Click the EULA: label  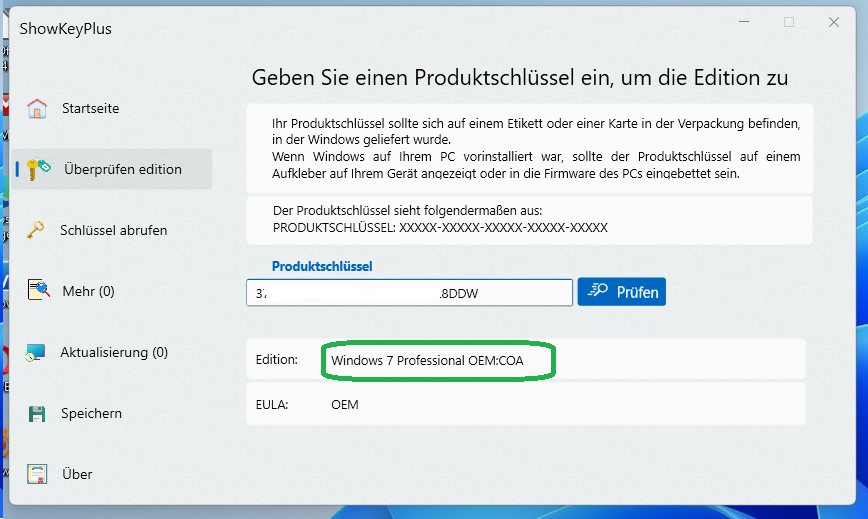272,405
